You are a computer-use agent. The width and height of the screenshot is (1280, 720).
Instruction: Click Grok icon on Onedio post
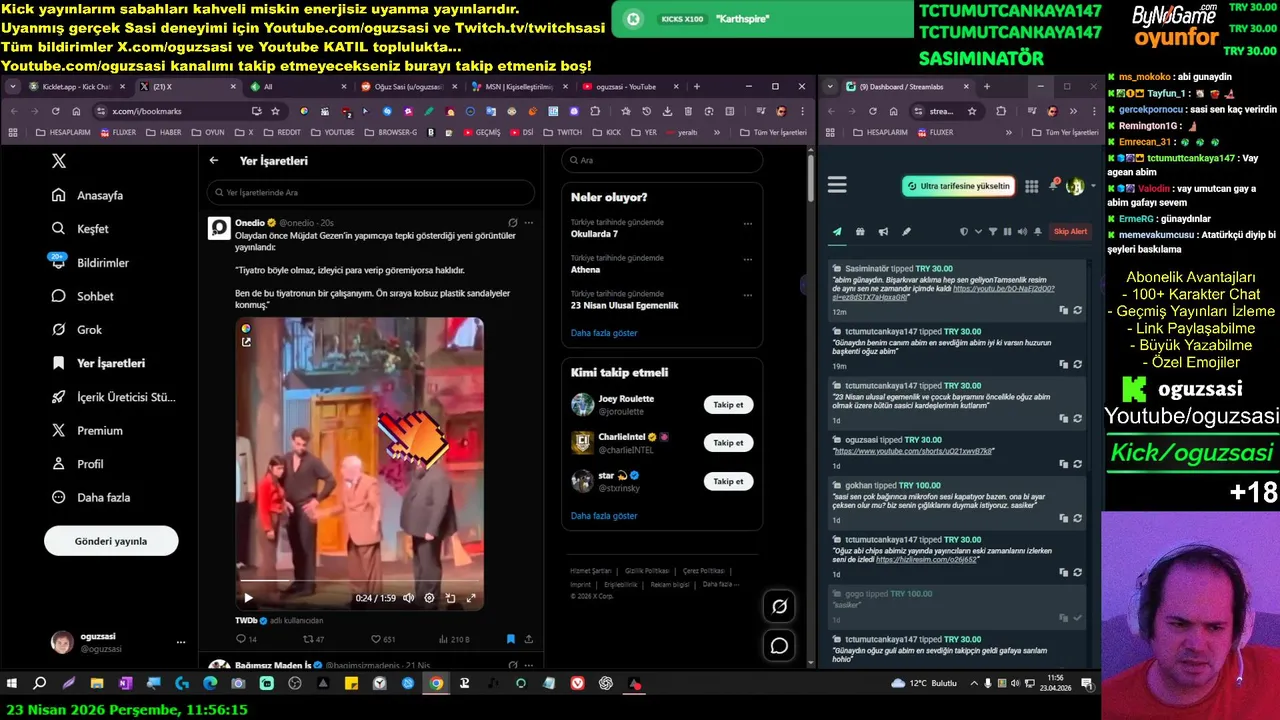tap(512, 222)
